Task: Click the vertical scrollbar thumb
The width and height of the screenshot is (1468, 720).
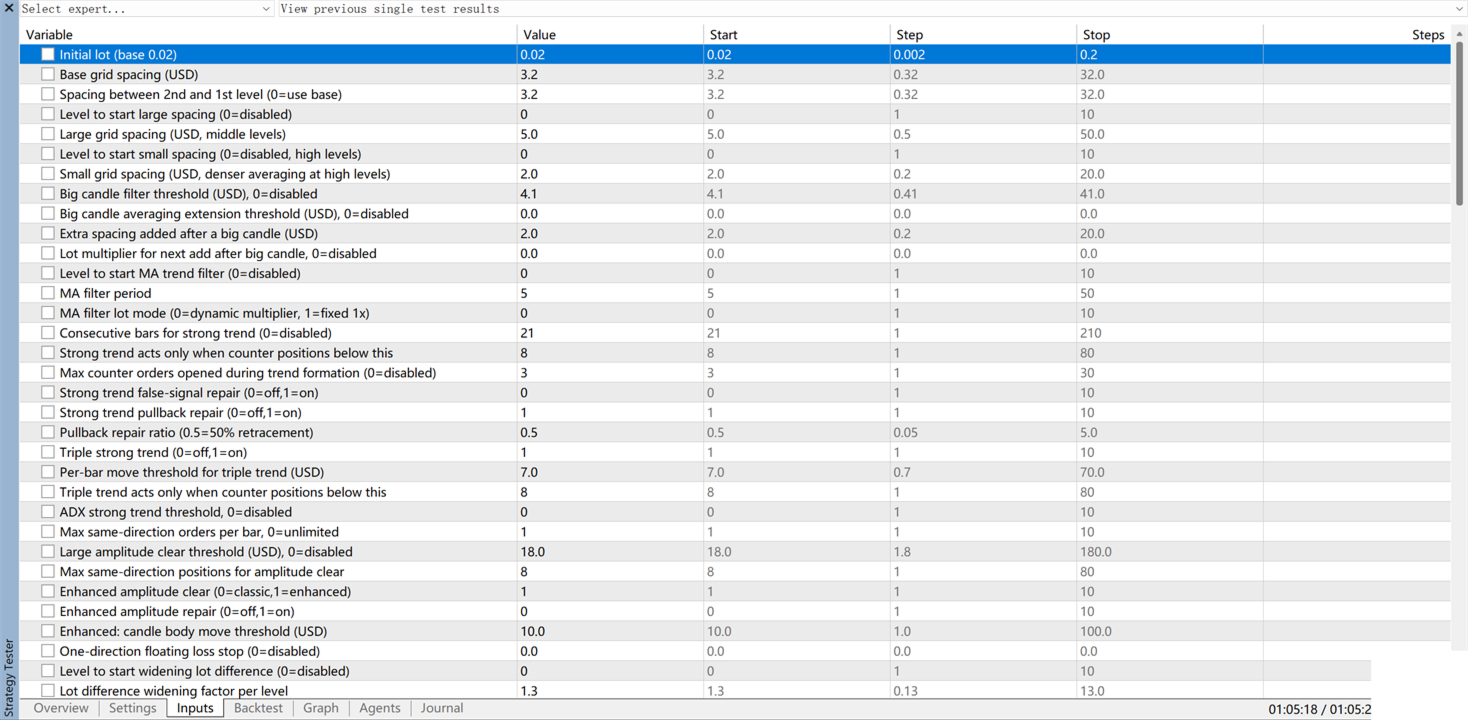Action: tap(1459, 122)
